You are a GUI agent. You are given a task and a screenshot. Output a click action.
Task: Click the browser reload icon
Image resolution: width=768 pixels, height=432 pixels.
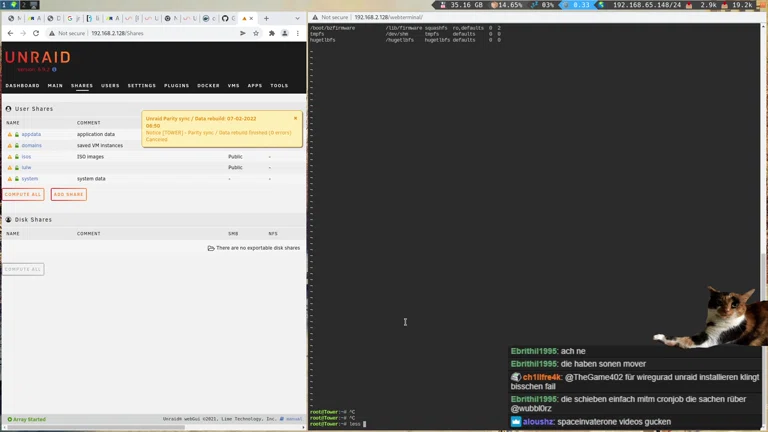36,33
